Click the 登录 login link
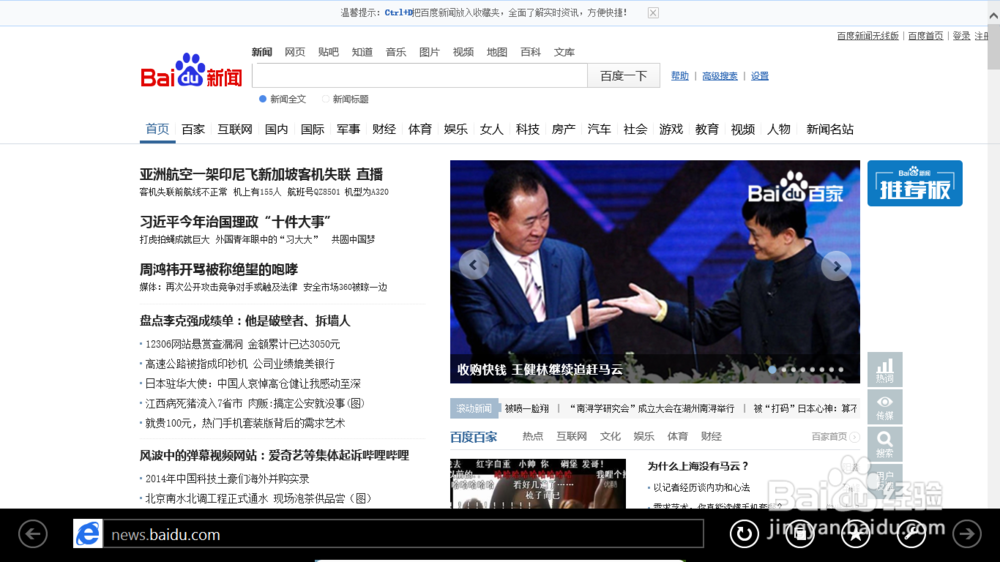The width and height of the screenshot is (1000, 562). (x=961, y=36)
